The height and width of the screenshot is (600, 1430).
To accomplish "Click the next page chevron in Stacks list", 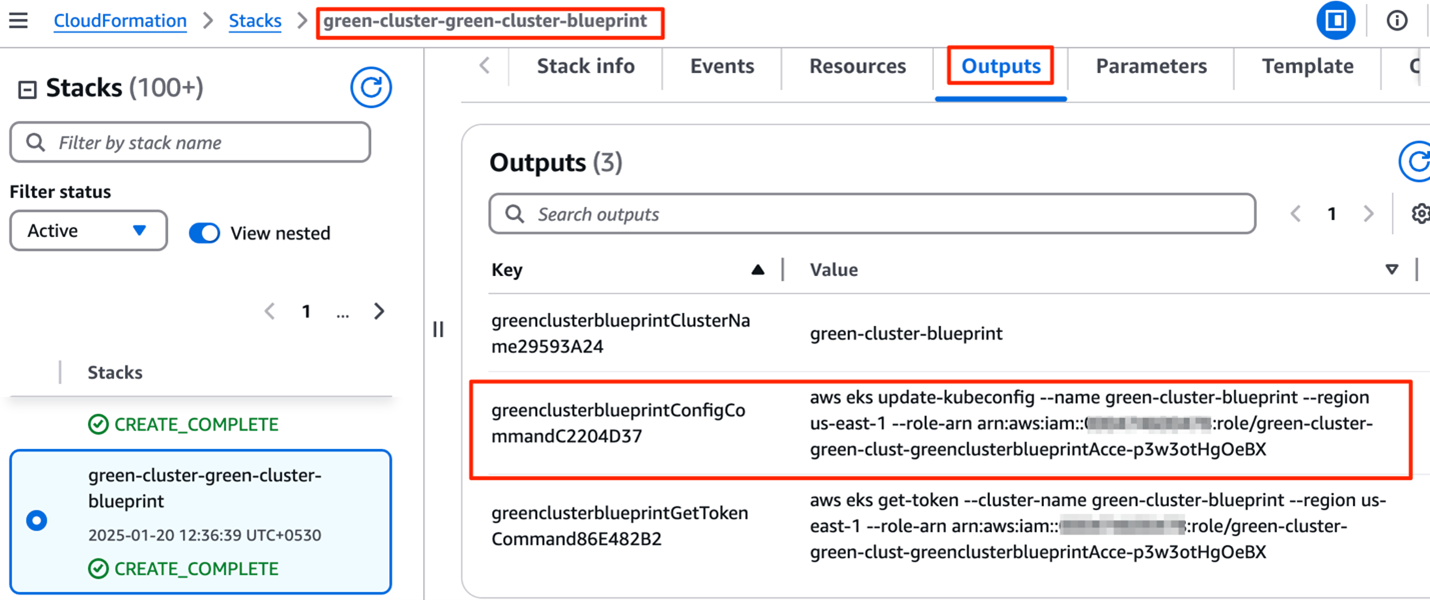I will pos(379,311).
